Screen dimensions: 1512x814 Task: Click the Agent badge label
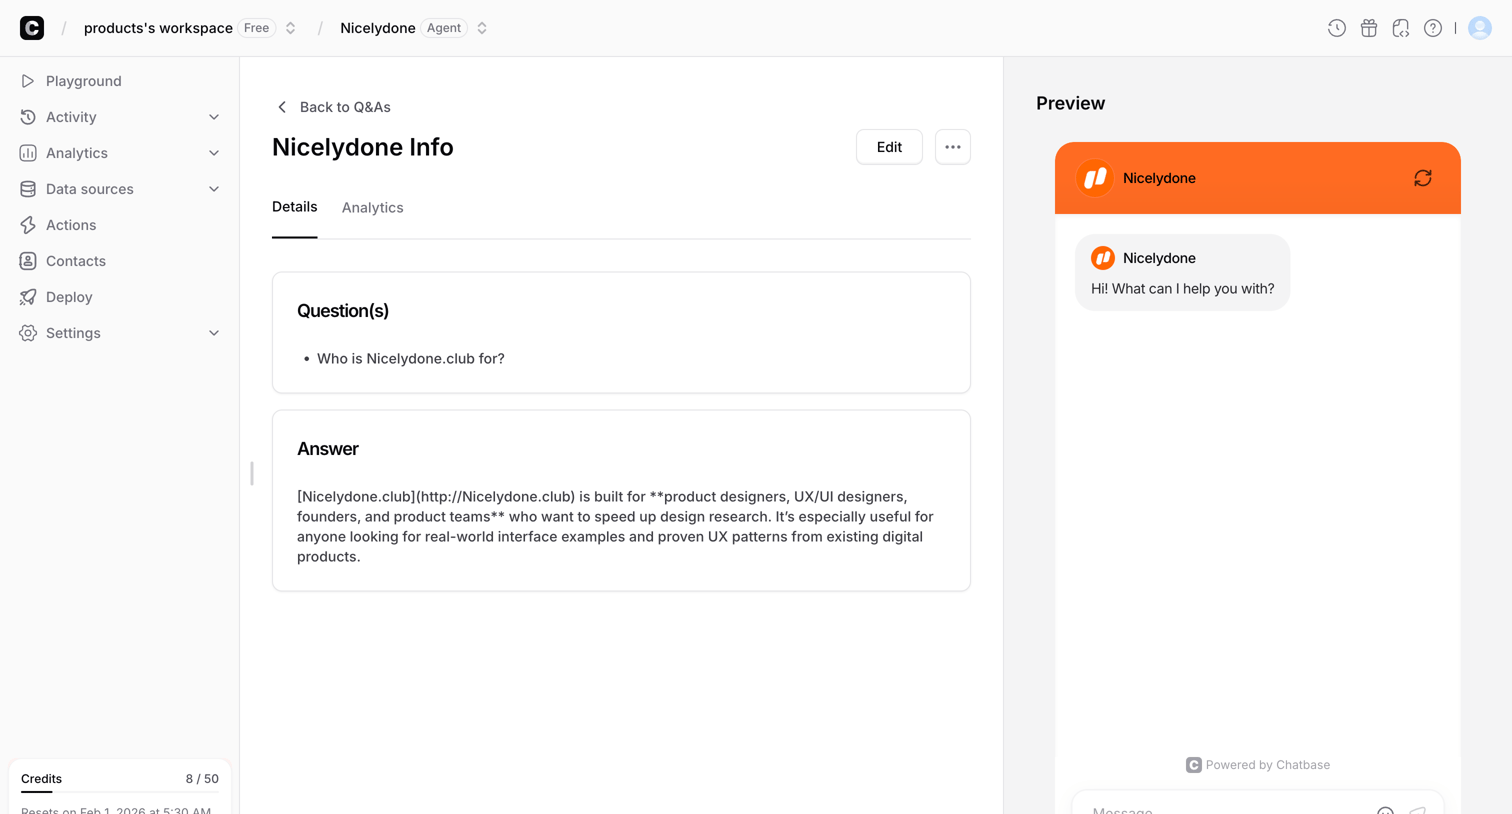point(444,28)
